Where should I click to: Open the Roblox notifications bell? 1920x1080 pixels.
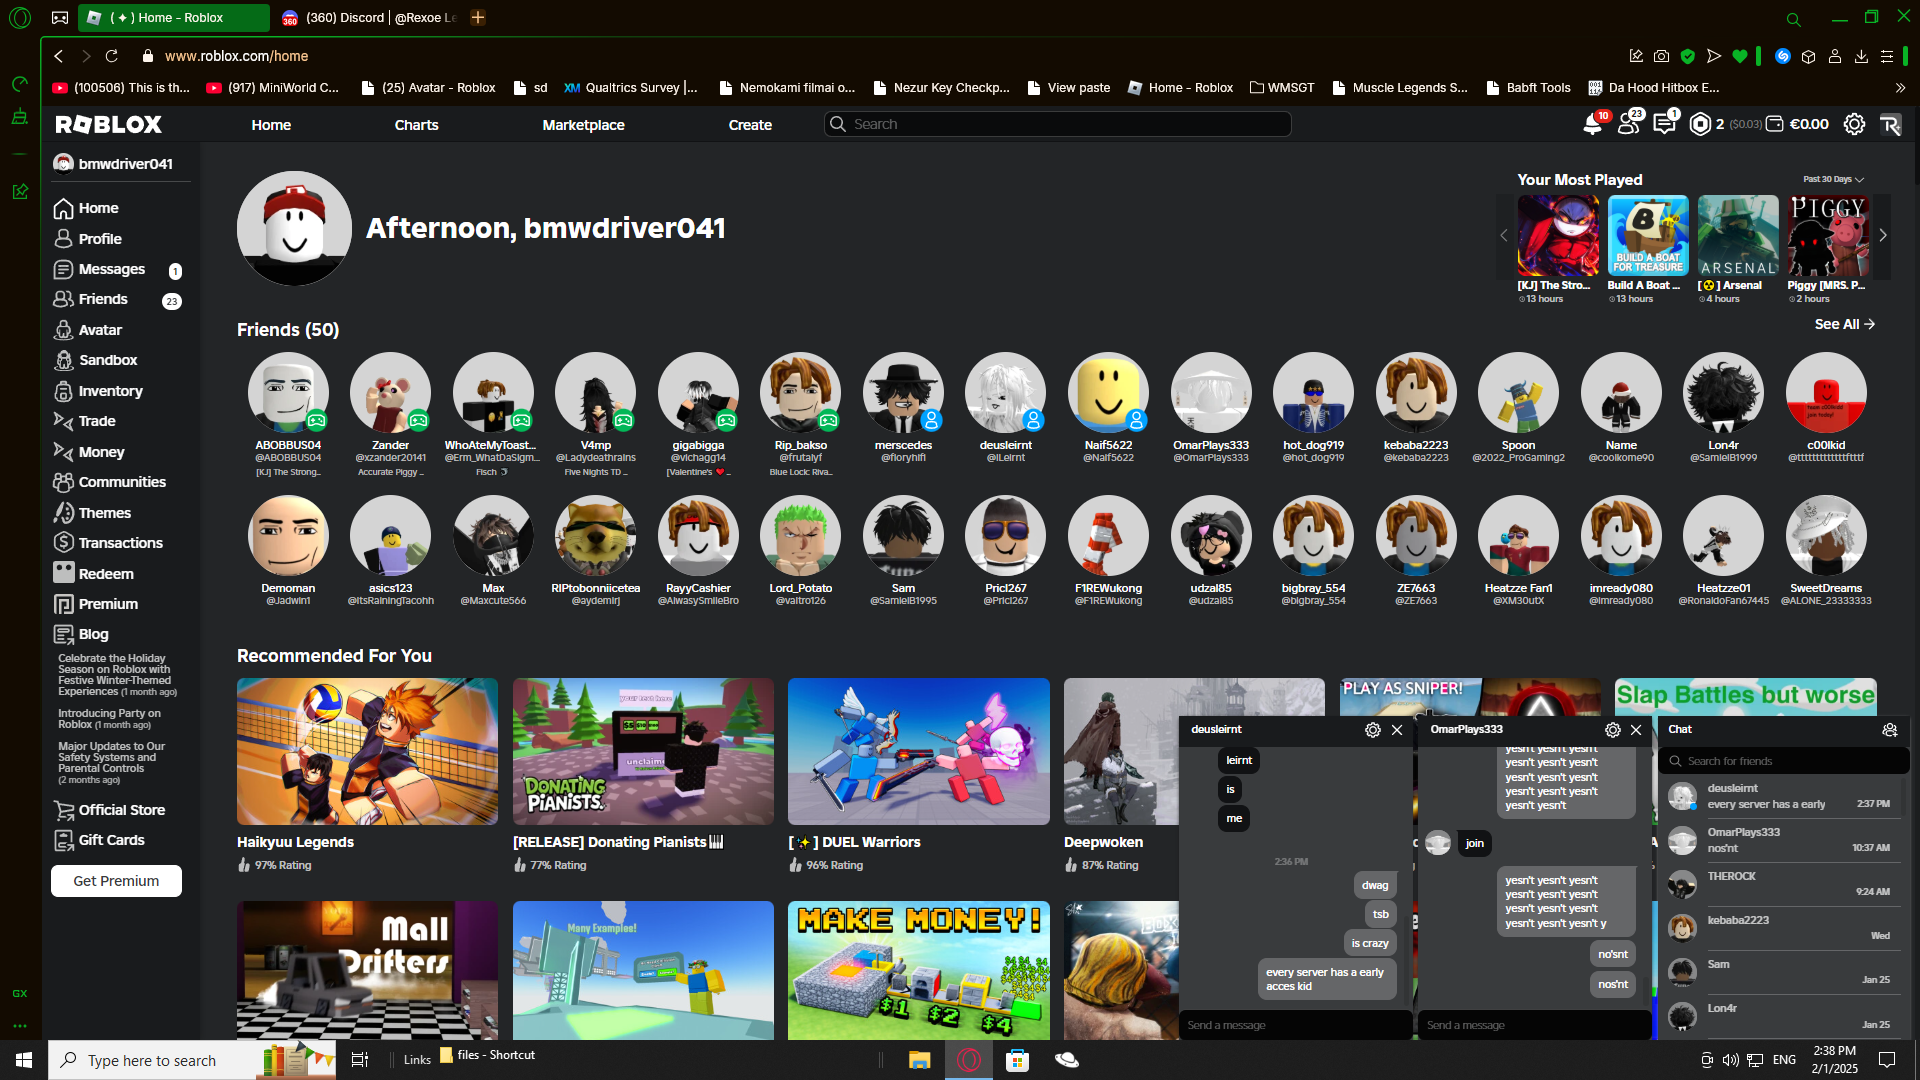click(x=1592, y=125)
